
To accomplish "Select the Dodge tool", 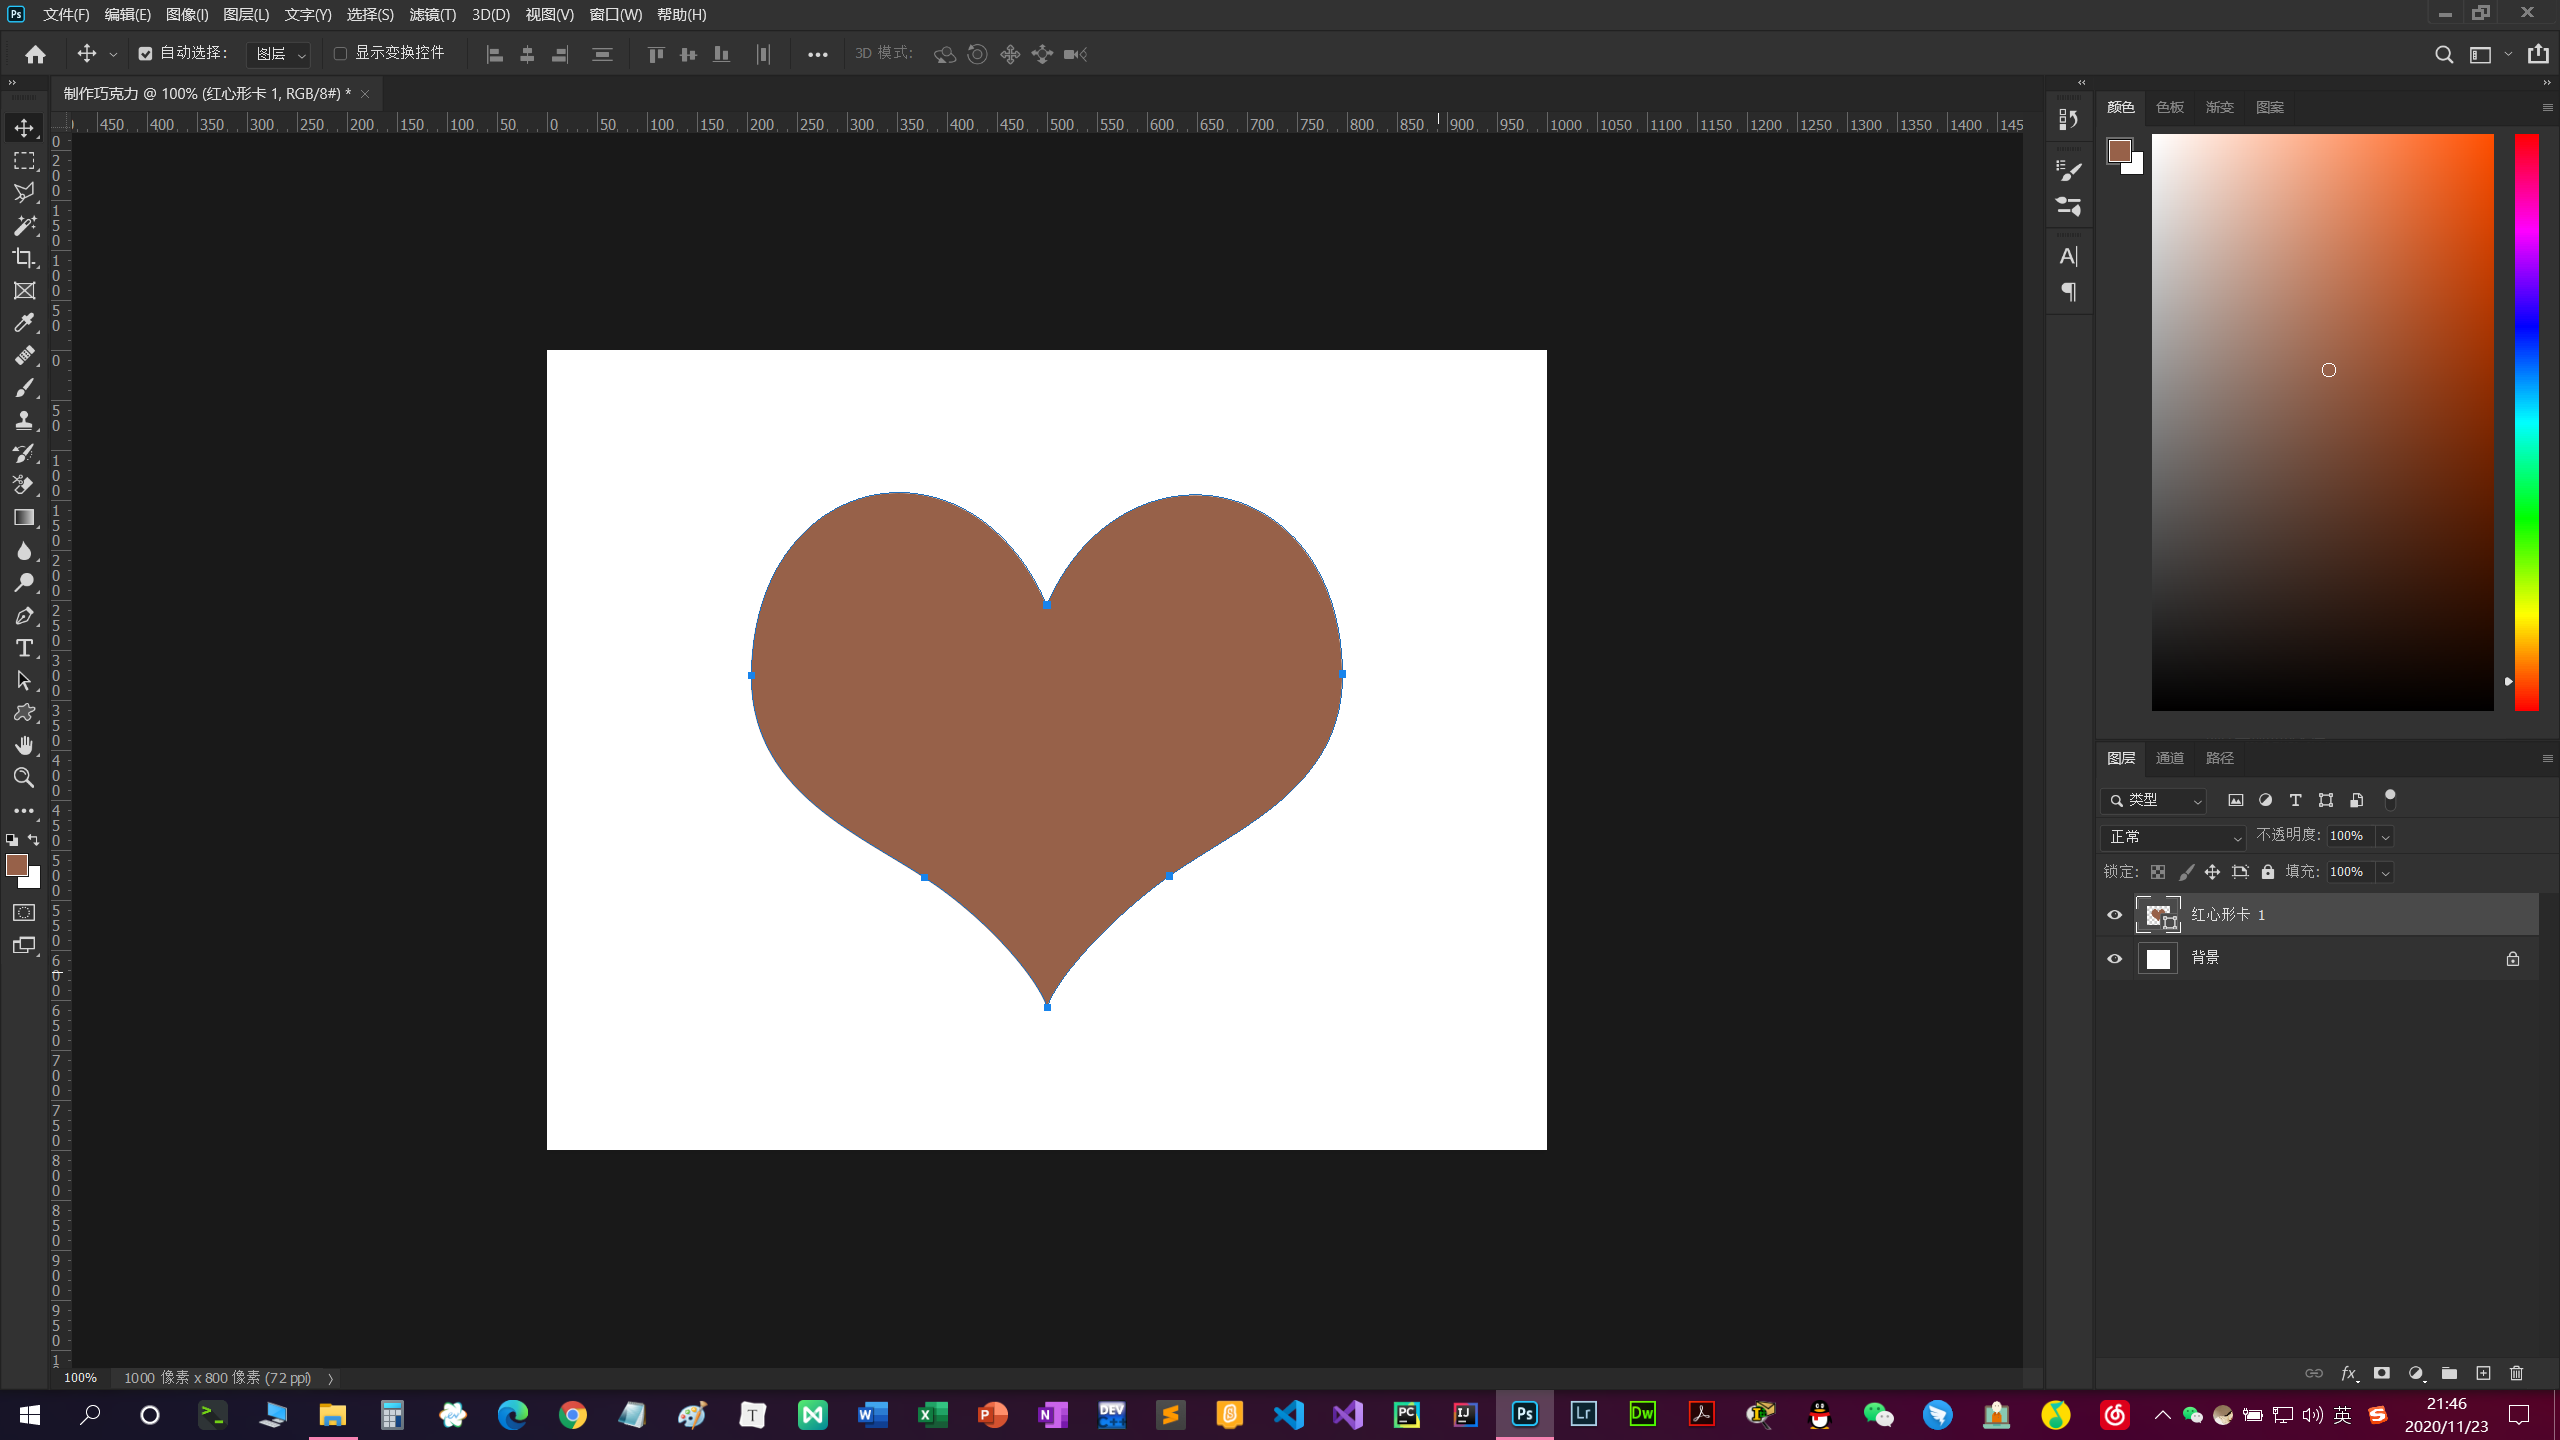I will (24, 583).
